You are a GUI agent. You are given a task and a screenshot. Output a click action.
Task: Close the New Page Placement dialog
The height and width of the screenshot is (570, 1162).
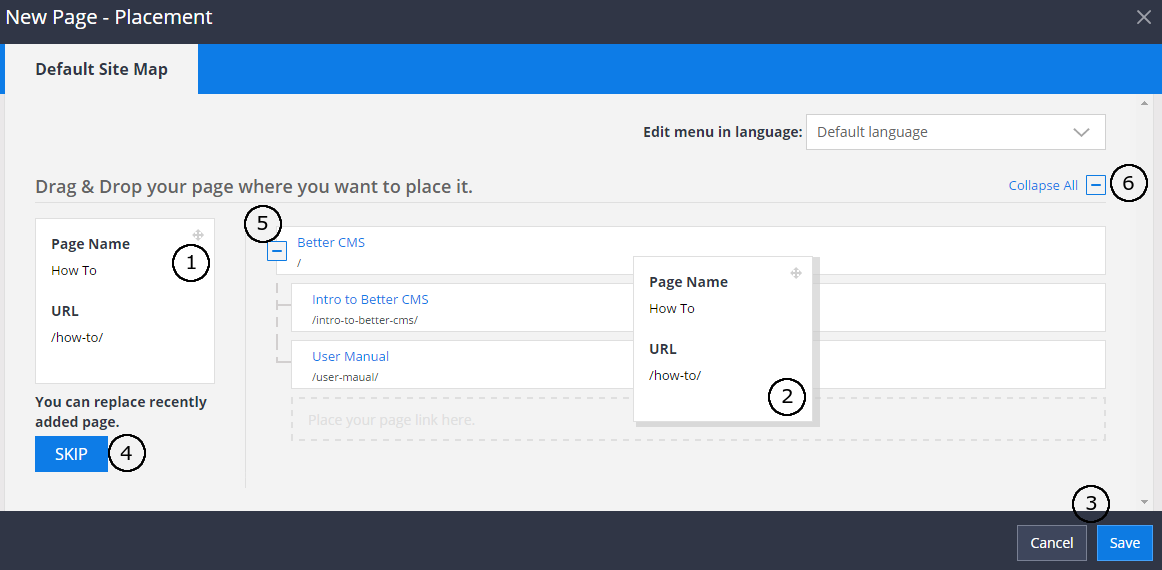[x=1144, y=17]
